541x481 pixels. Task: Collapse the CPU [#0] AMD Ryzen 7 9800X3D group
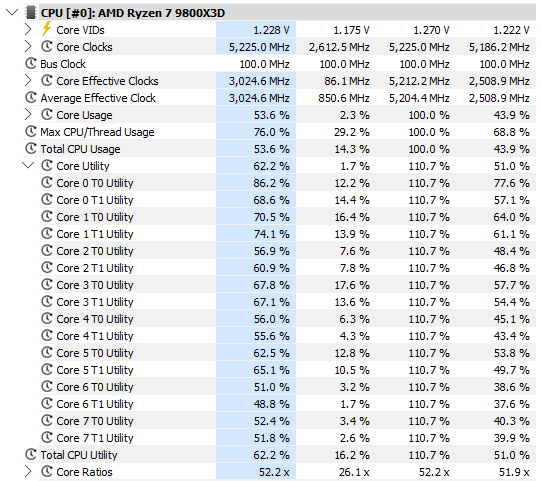12,13
